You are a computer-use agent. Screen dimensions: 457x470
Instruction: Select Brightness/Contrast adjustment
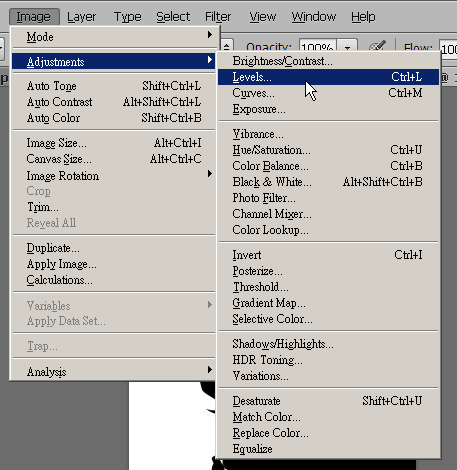coord(328,61)
